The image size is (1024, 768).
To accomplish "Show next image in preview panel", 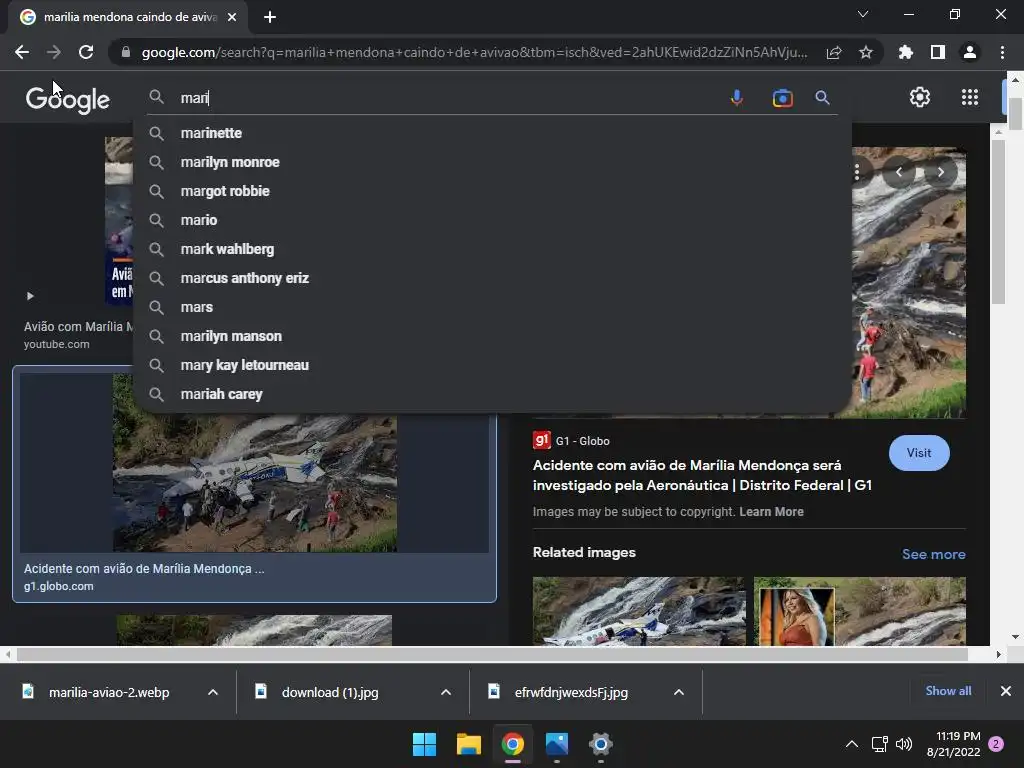I will 940,172.
